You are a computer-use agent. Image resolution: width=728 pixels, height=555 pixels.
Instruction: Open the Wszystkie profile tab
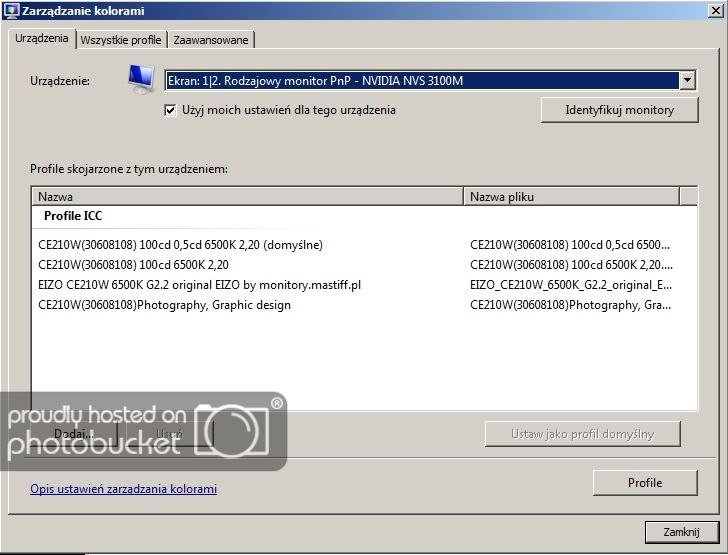coord(121,40)
